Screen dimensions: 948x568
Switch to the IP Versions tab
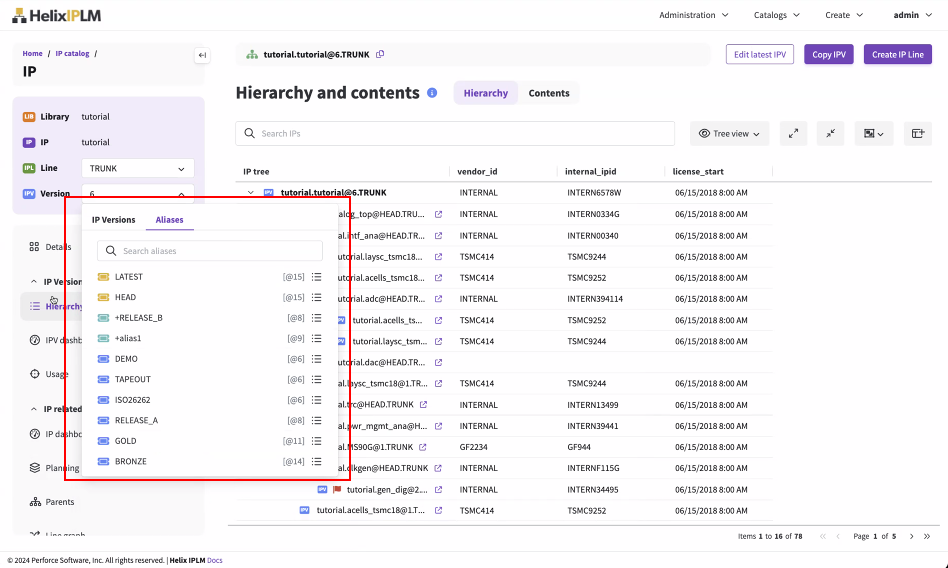coord(113,220)
